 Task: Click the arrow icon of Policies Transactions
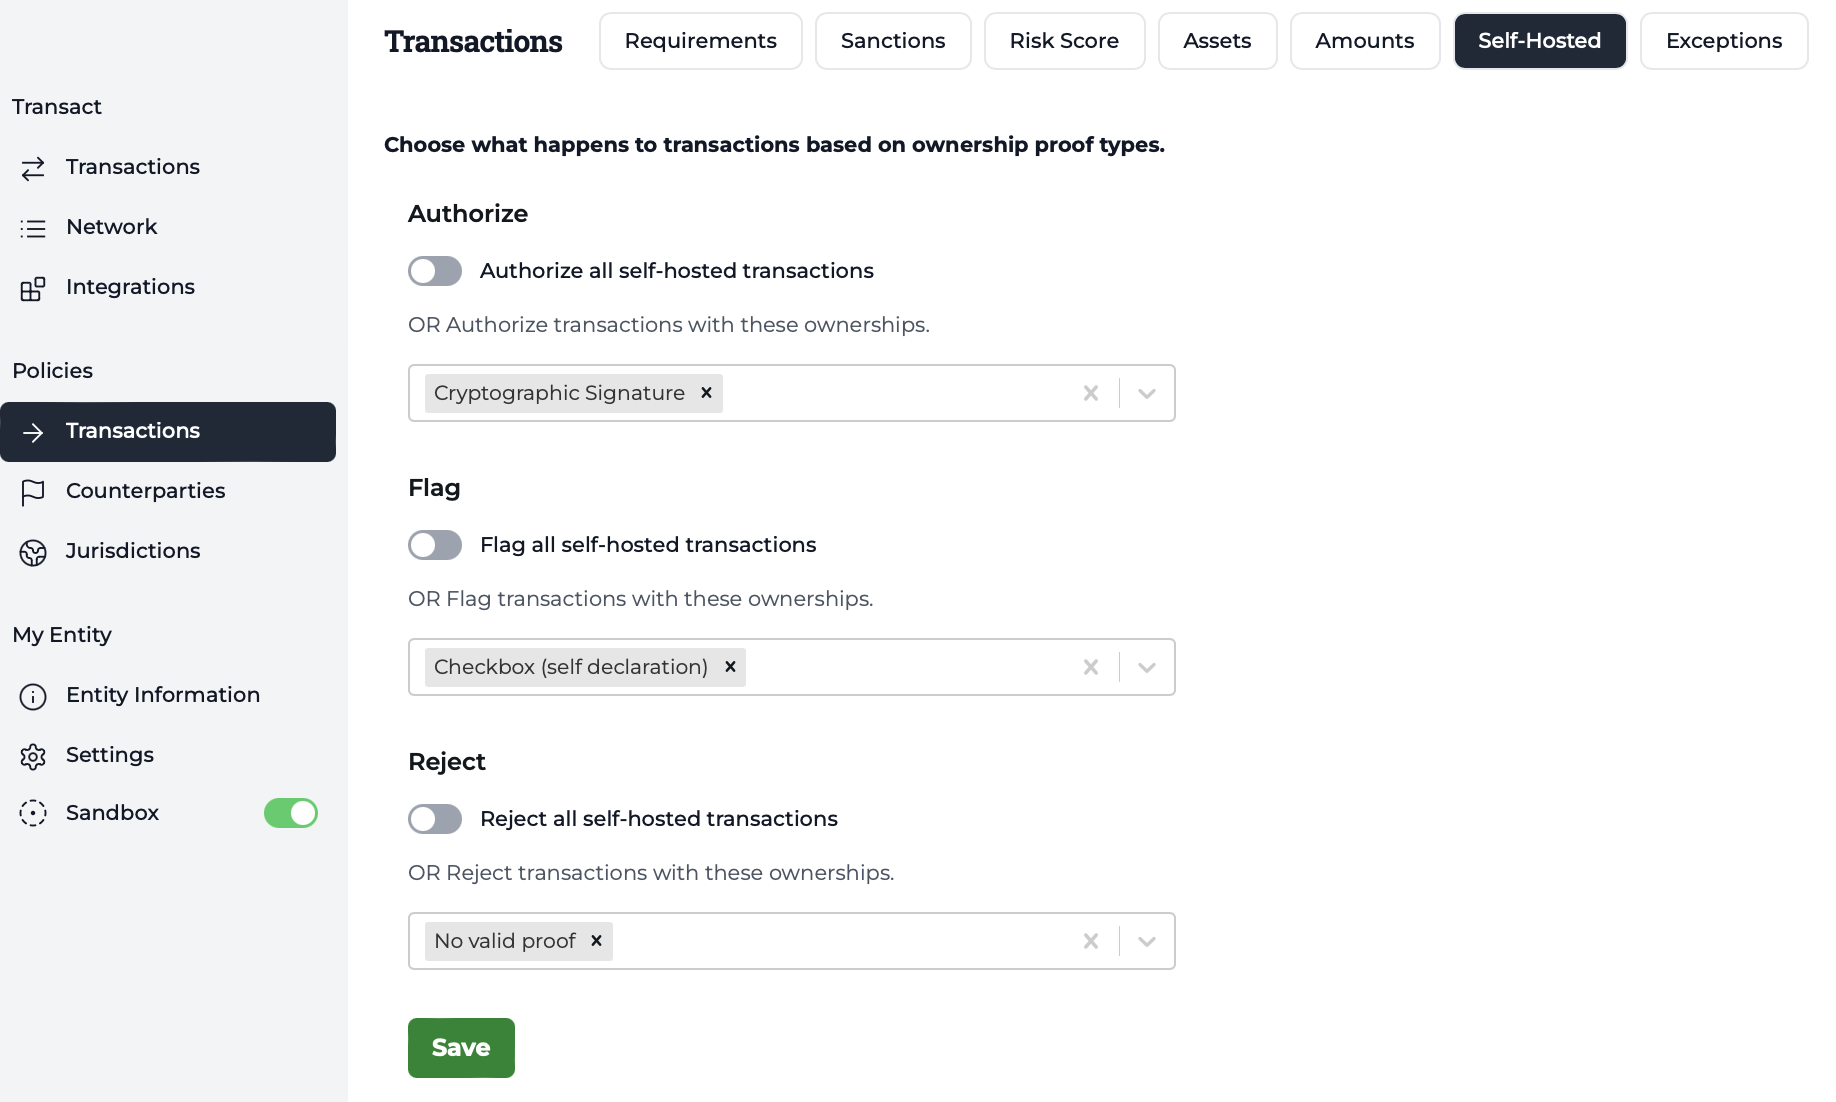(33, 432)
